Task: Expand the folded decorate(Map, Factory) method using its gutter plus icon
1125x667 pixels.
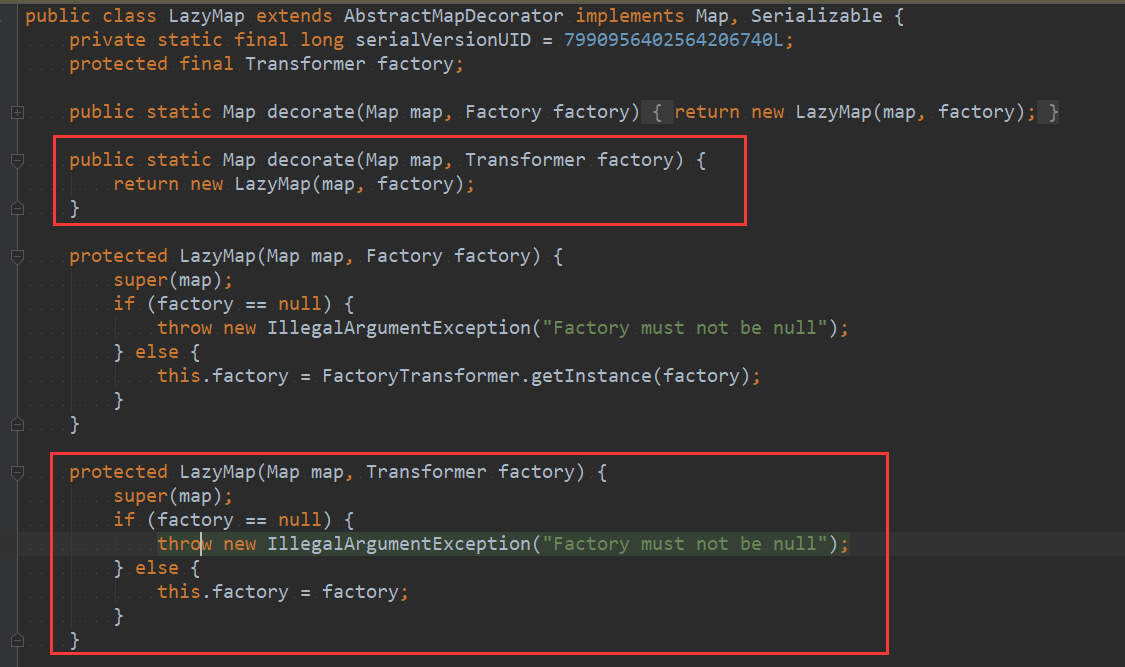Action: [x=17, y=113]
